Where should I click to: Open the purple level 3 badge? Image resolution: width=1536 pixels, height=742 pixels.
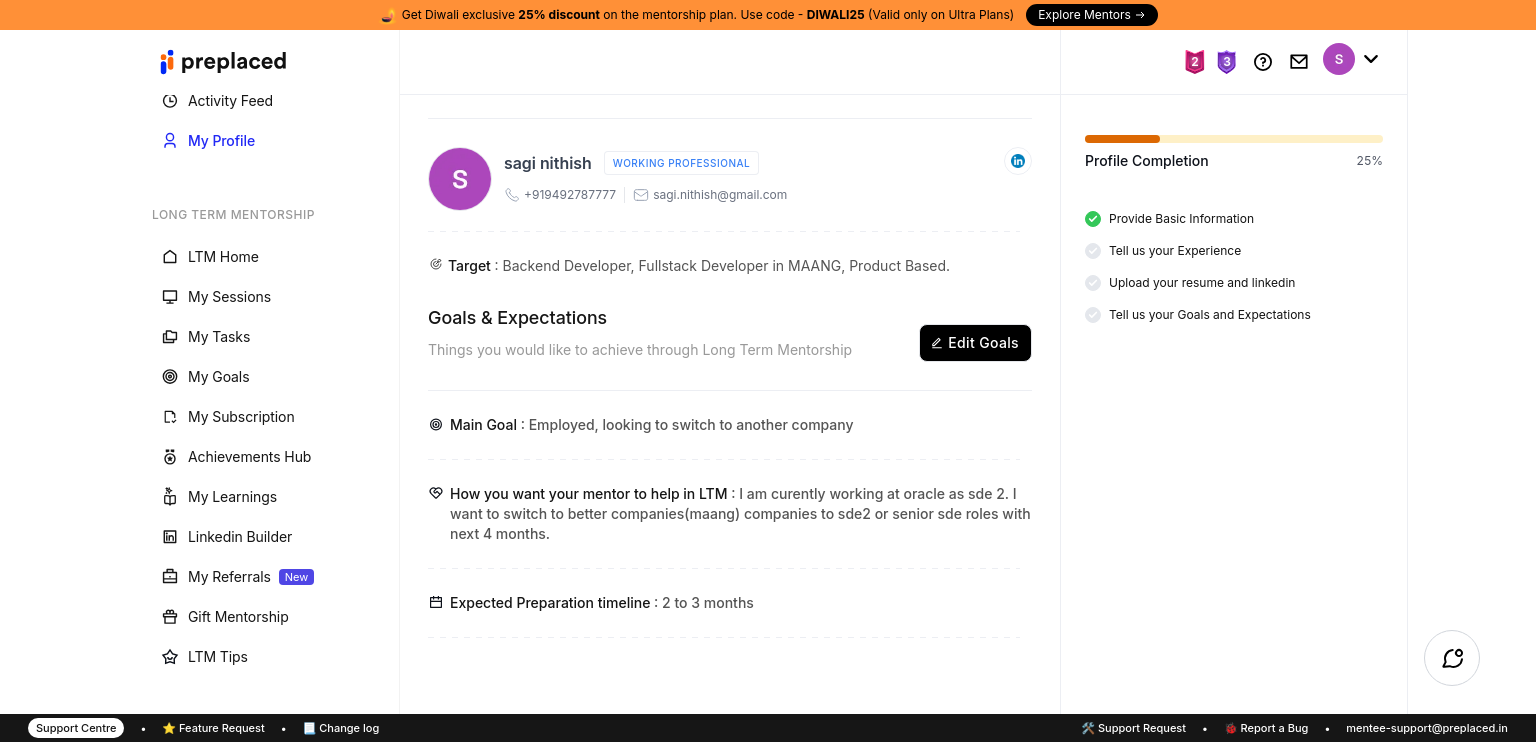(1227, 62)
